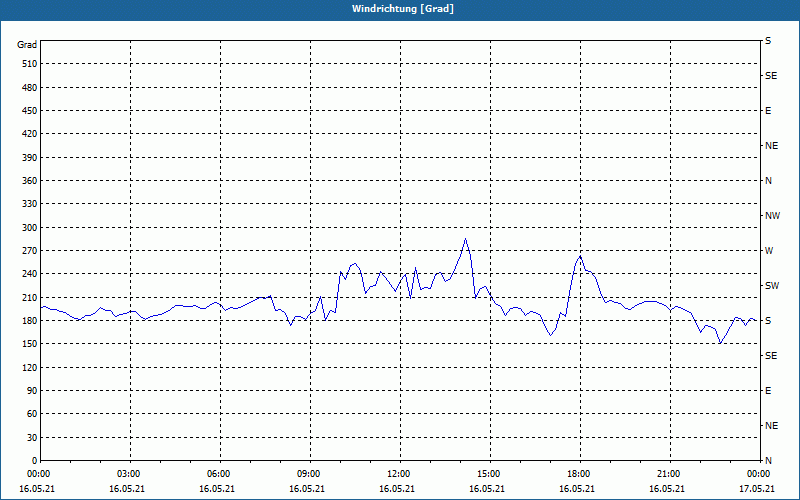
Task: Select the 480 y-axis value
Action: click(30, 88)
